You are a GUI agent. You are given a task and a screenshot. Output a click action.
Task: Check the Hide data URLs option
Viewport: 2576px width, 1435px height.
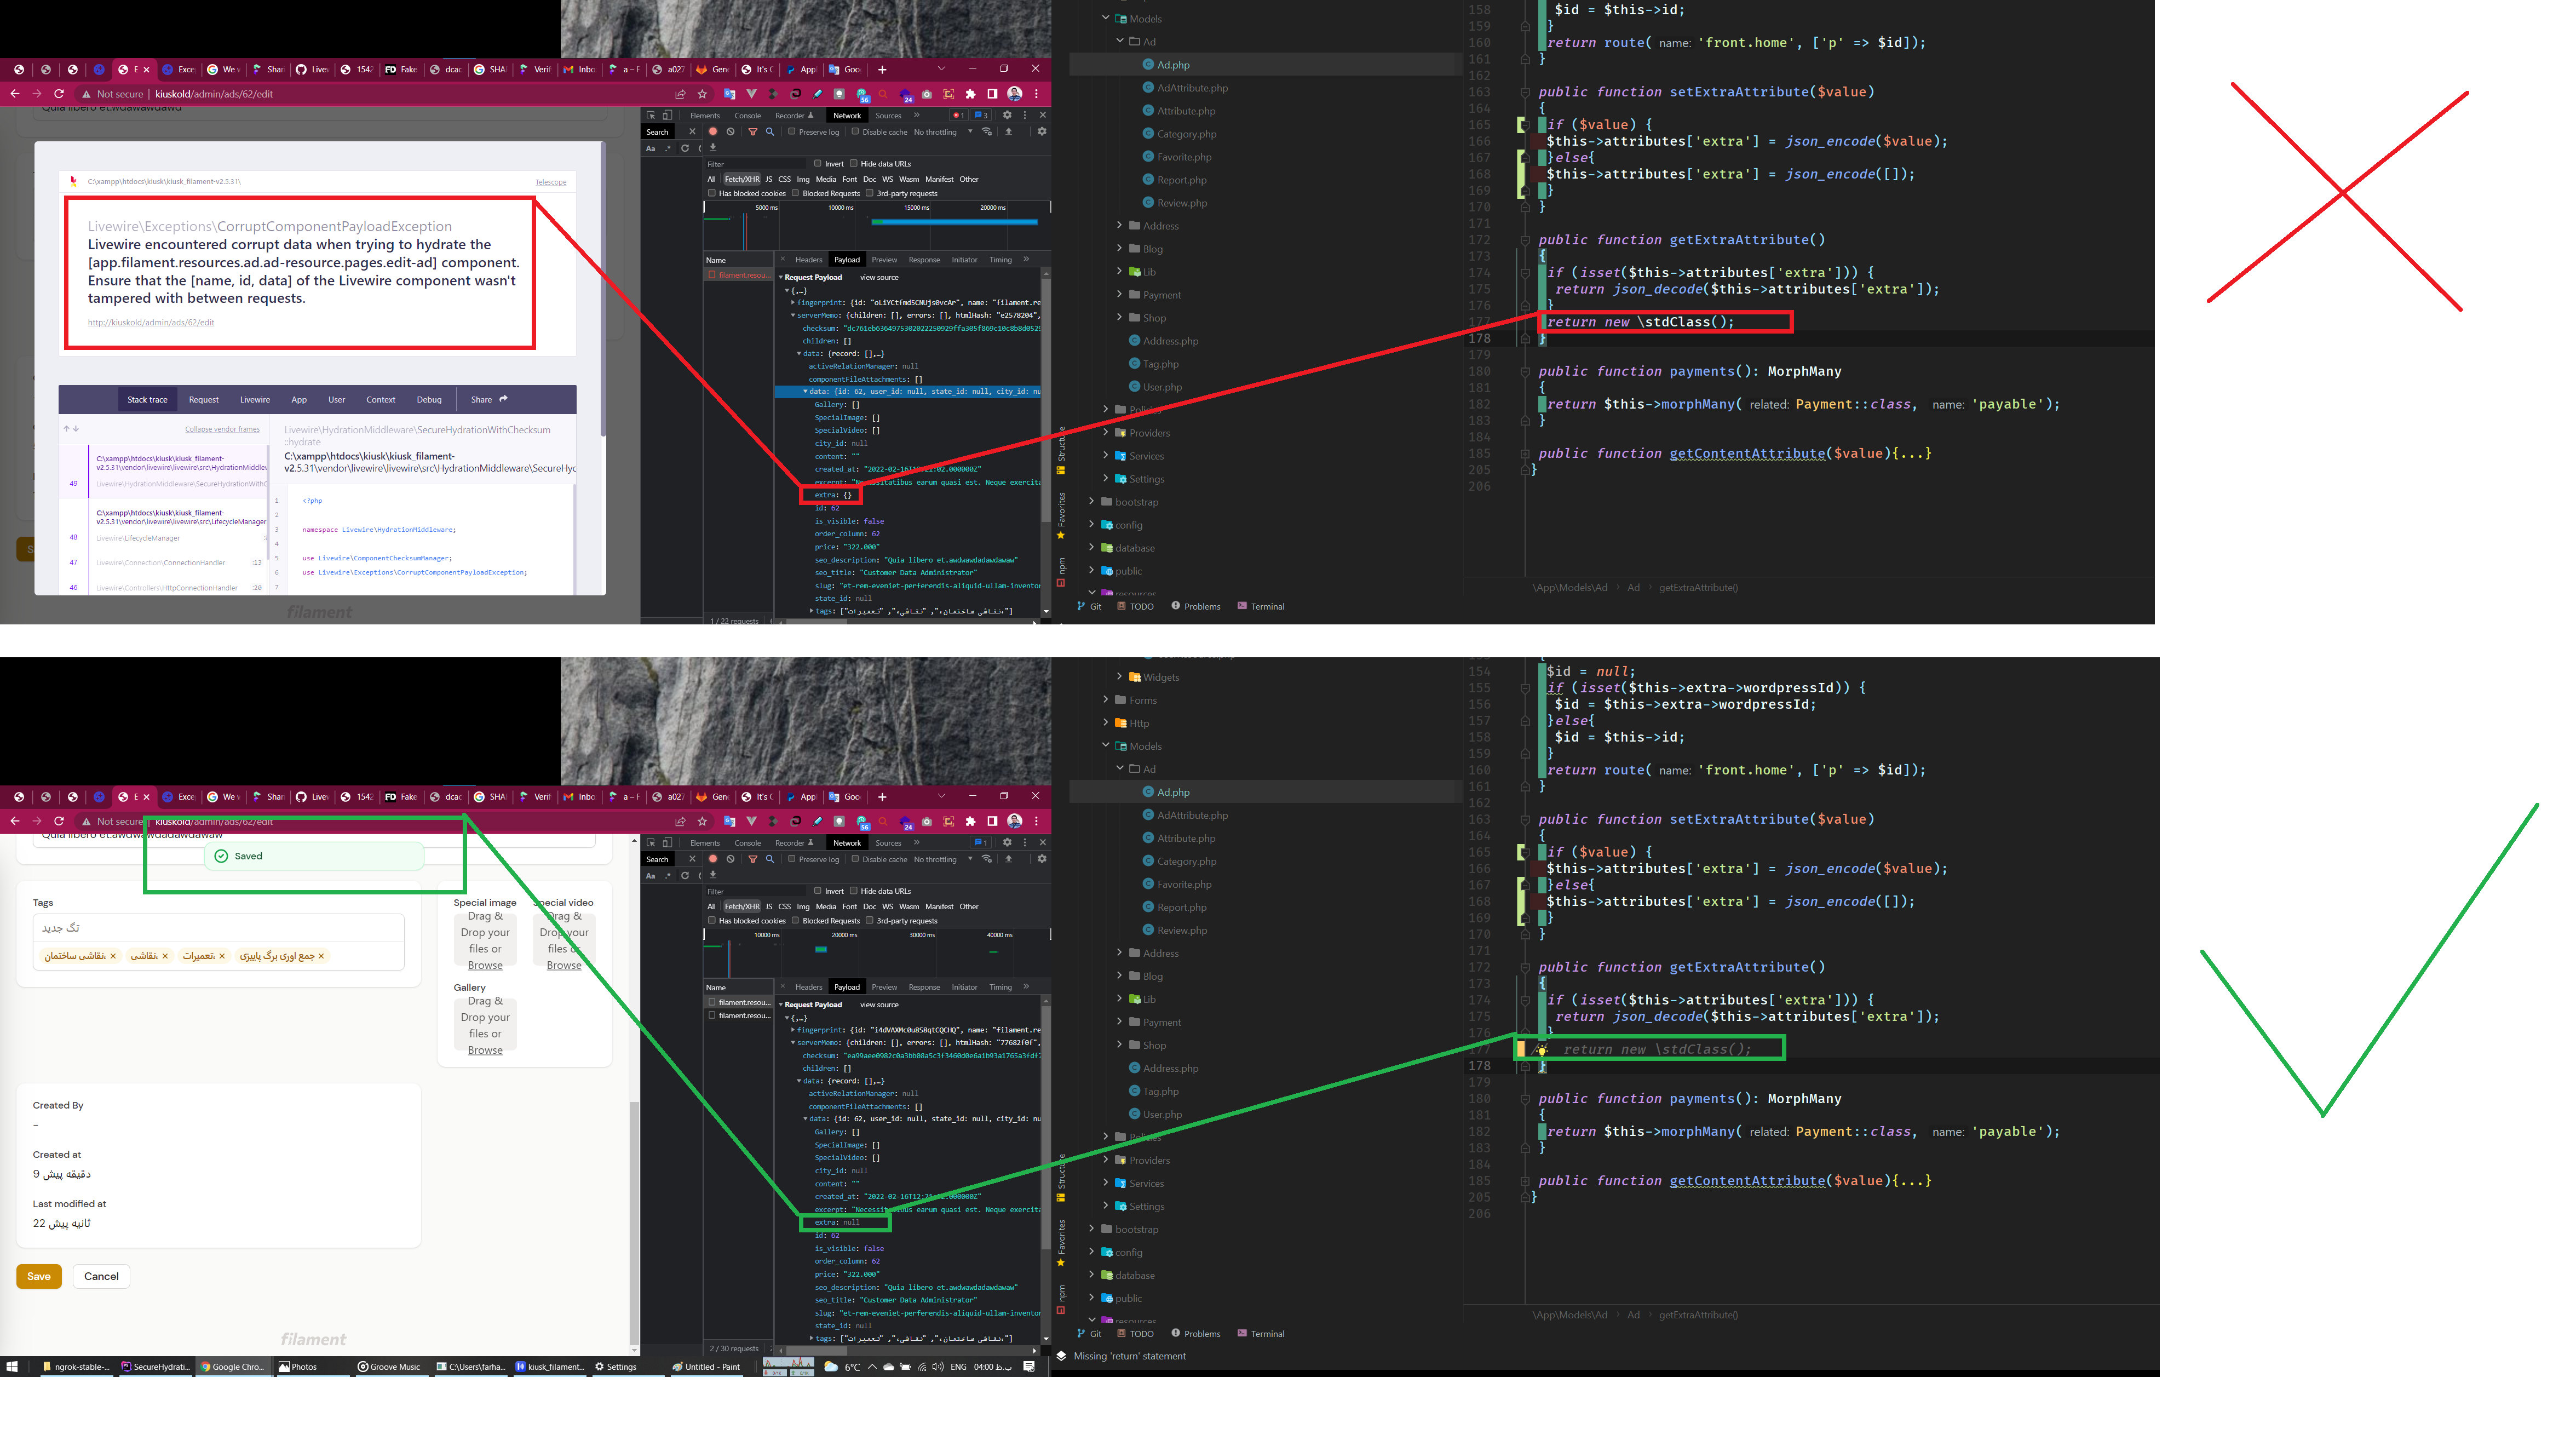(x=854, y=164)
